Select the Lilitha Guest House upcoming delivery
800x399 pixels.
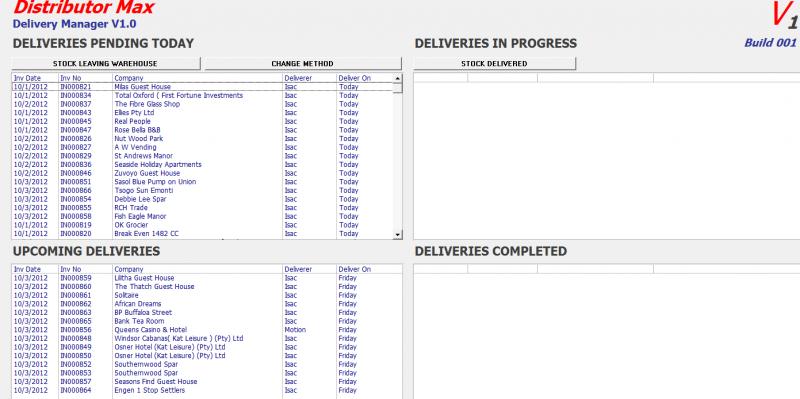pyautogui.click(x=207, y=278)
